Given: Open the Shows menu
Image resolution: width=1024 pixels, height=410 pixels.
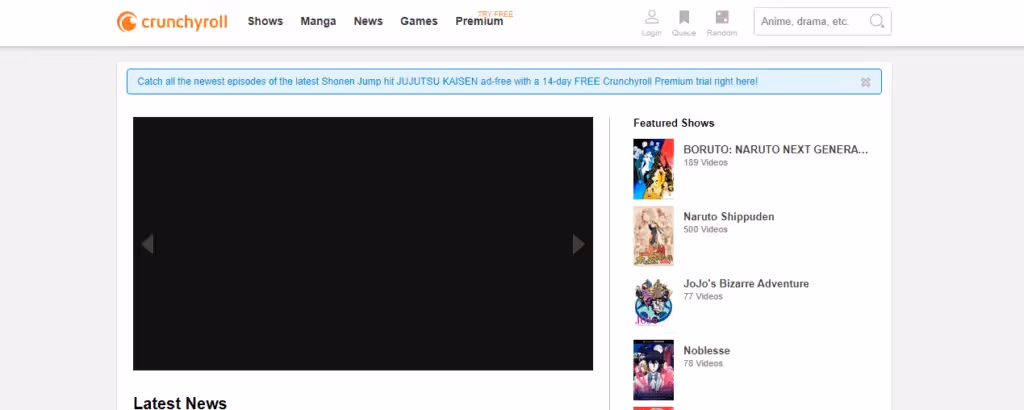Looking at the screenshot, I should pyautogui.click(x=265, y=21).
